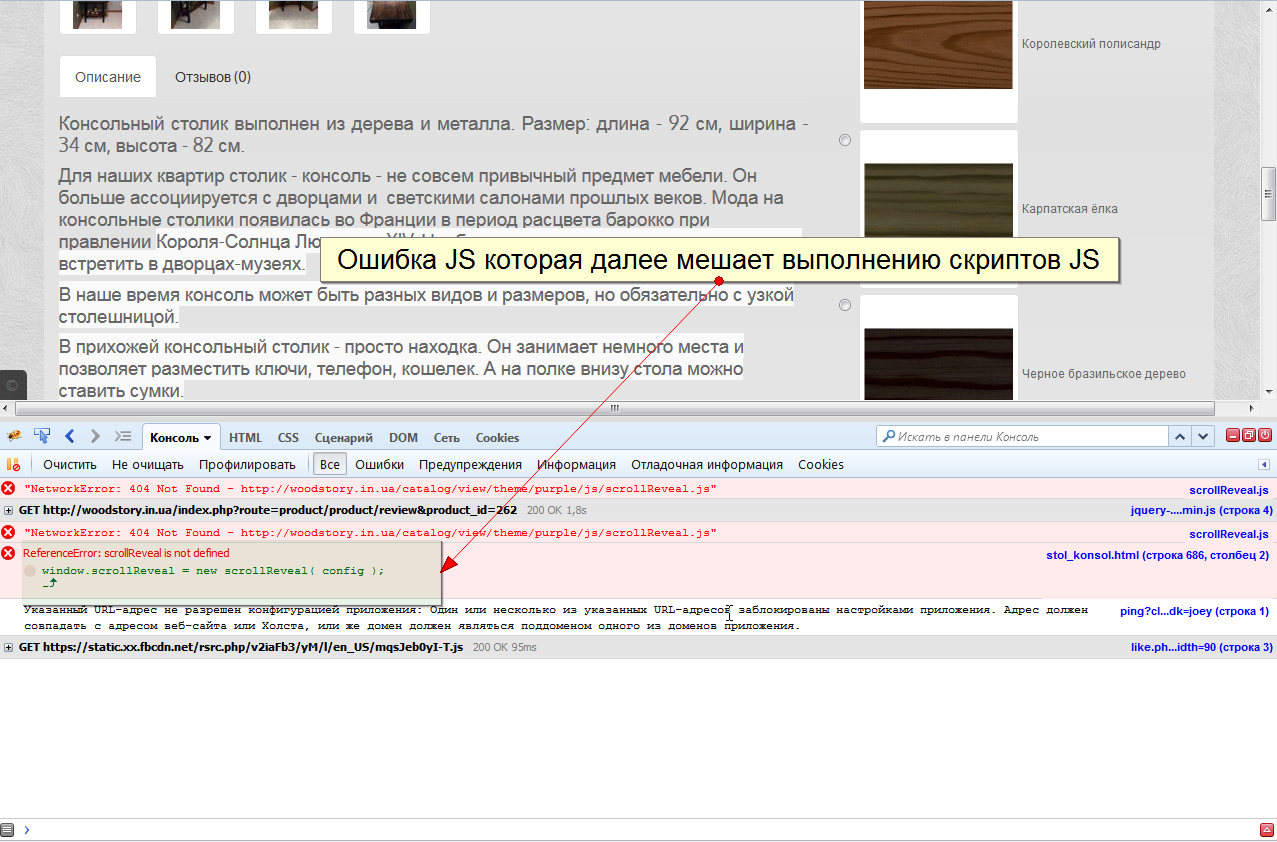Expand the GET static.xx.fbcdn.net request
Screen dimensions: 1277x842
9,648
